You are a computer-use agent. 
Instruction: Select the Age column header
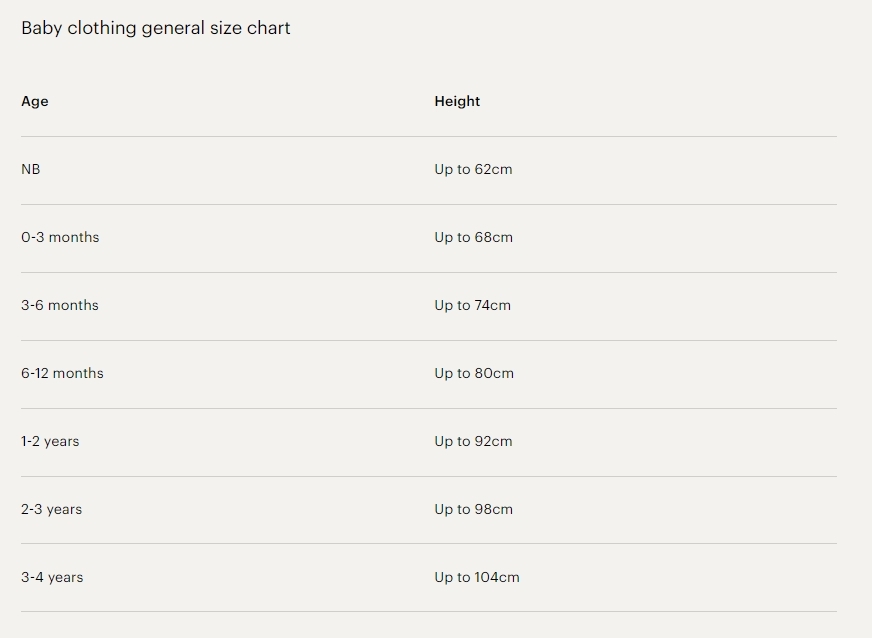pyautogui.click(x=35, y=101)
